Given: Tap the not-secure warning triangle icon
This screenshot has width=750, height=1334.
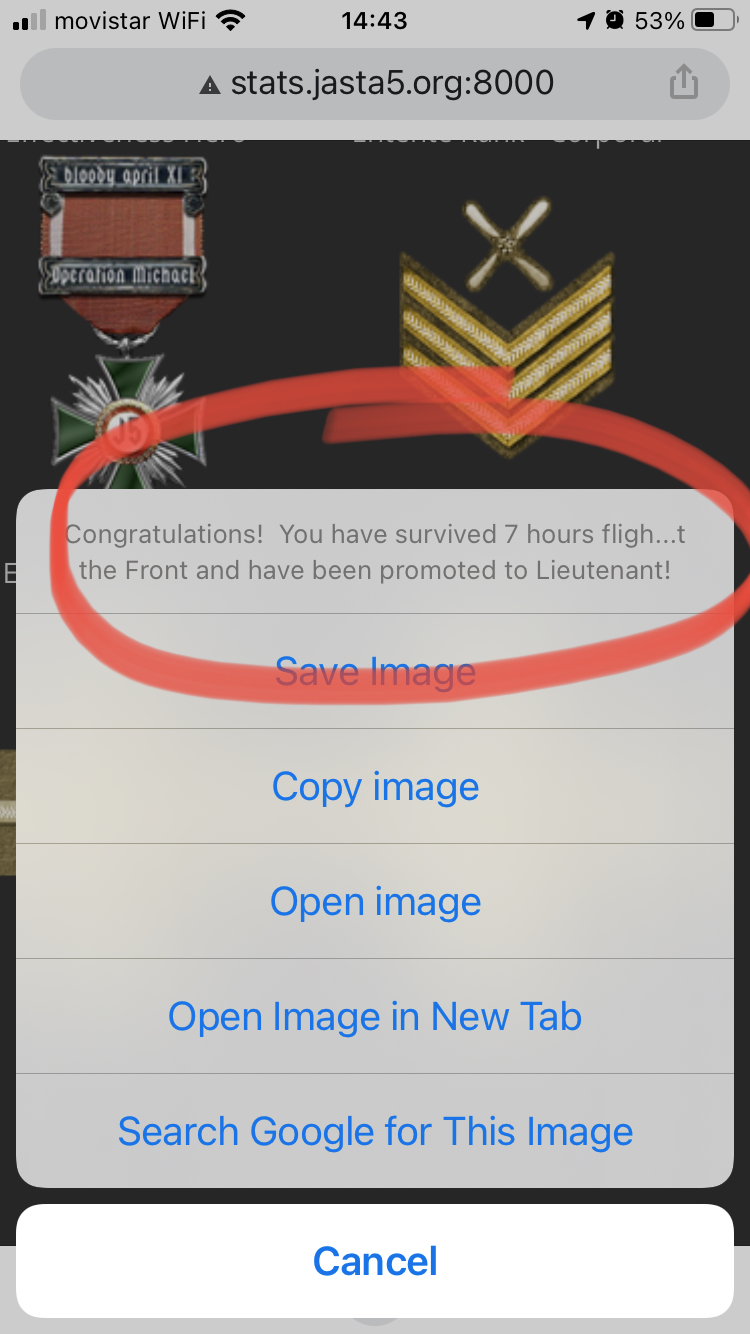Looking at the screenshot, I should coord(209,85).
